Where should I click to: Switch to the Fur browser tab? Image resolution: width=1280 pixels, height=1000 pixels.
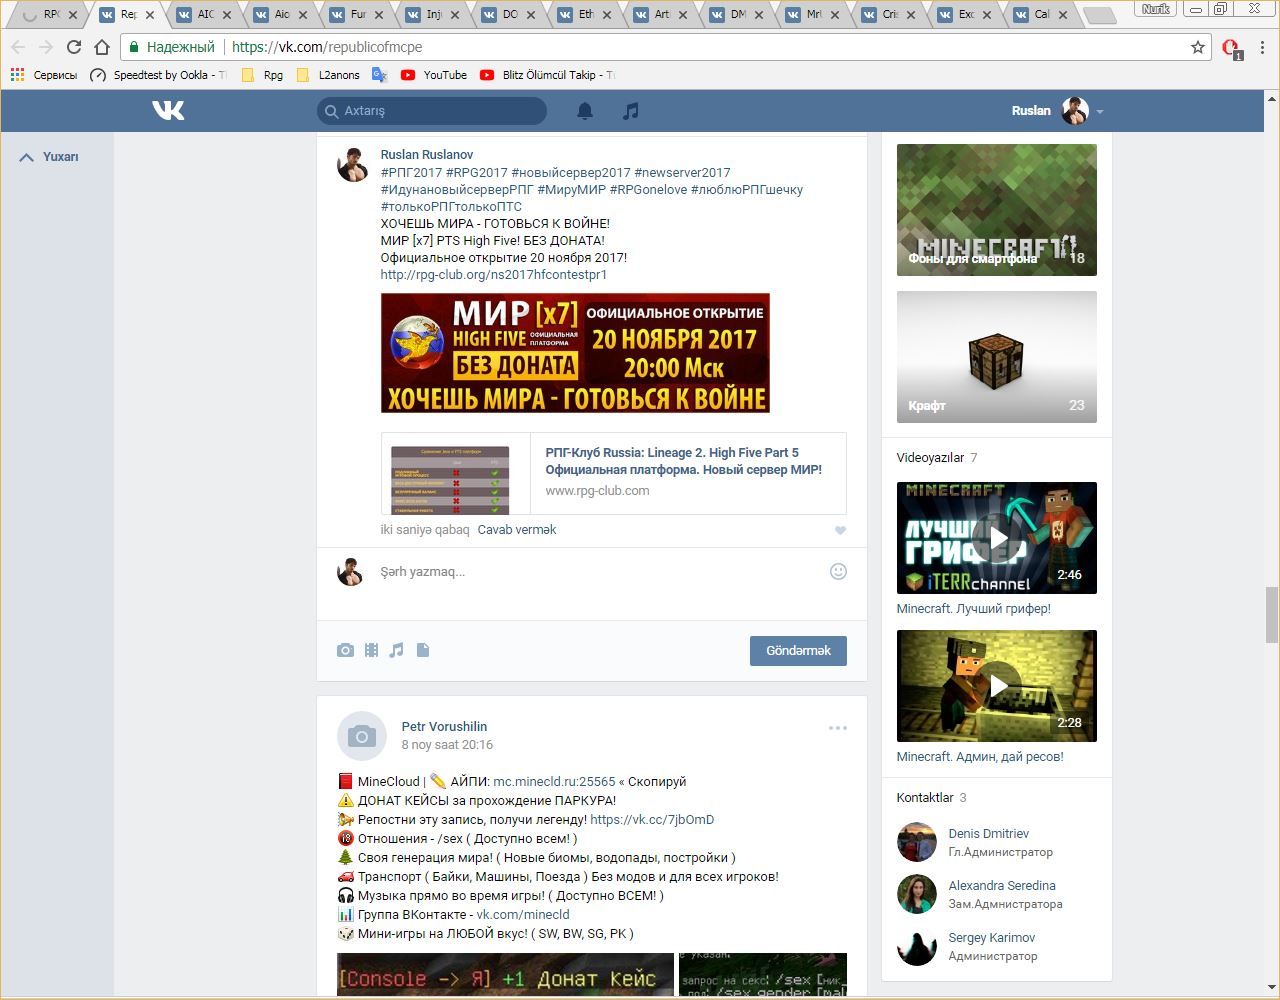coord(357,15)
